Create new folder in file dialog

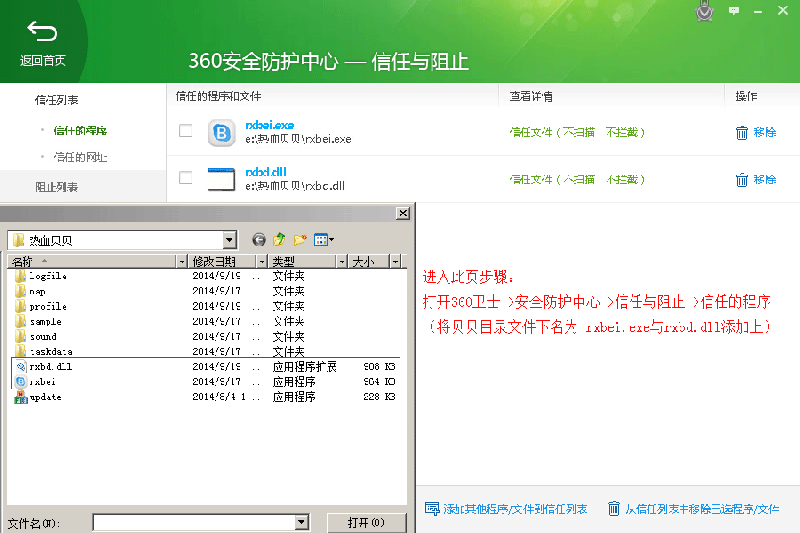[299, 240]
